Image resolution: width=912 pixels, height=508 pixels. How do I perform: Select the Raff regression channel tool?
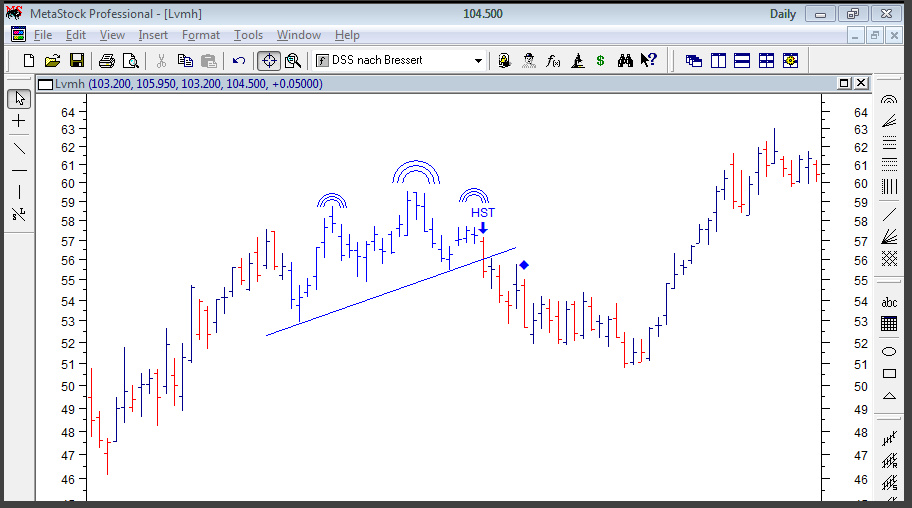pos(889,461)
